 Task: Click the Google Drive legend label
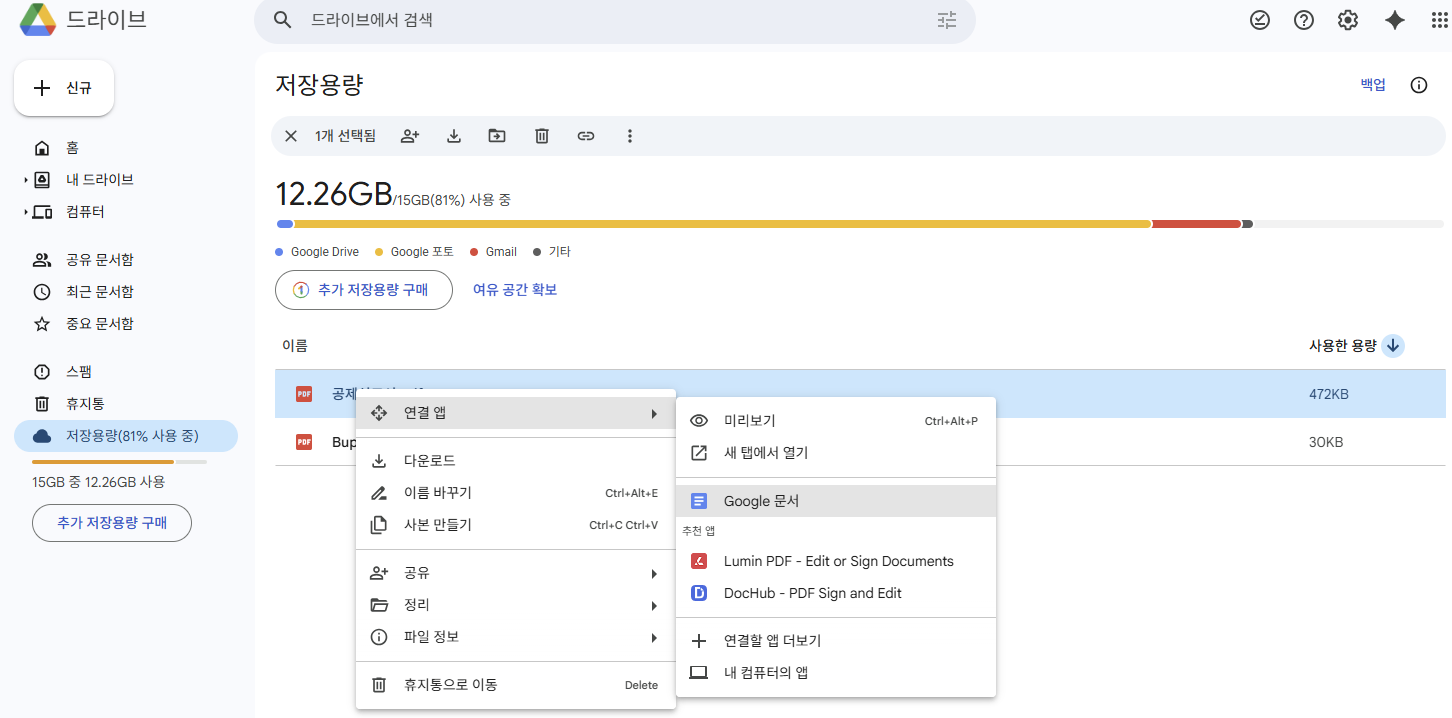point(325,252)
